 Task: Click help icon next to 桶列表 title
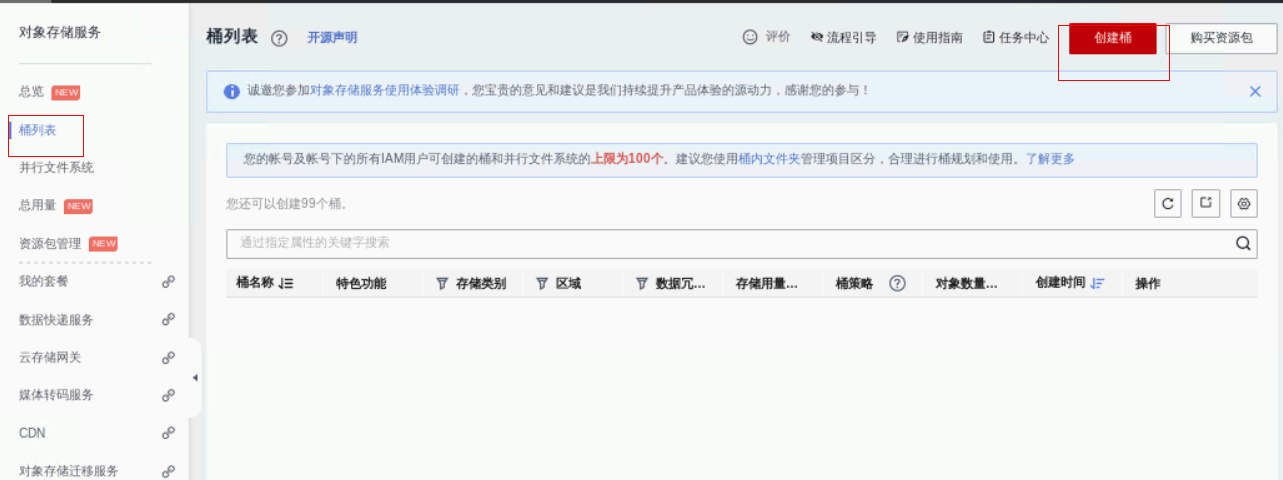279,38
